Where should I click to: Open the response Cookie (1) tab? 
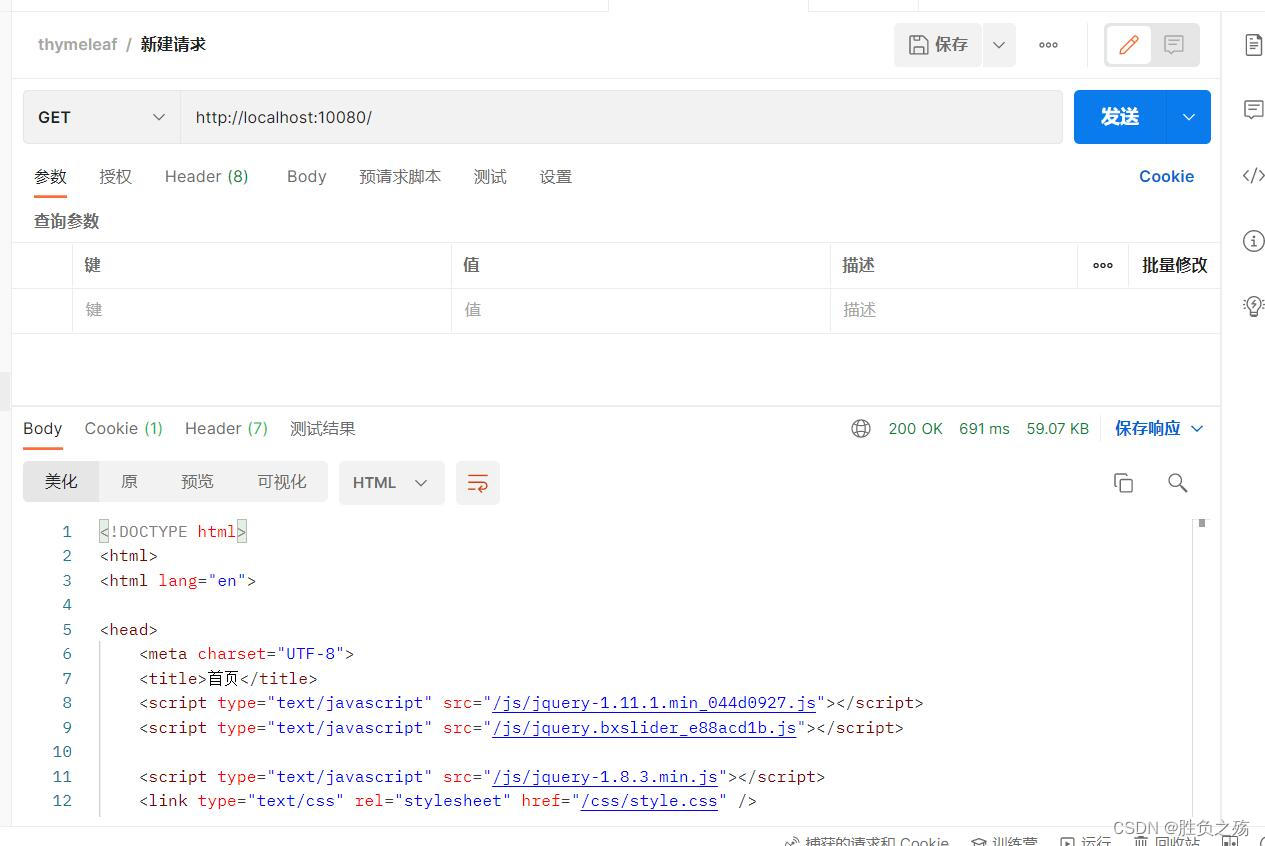click(x=124, y=429)
